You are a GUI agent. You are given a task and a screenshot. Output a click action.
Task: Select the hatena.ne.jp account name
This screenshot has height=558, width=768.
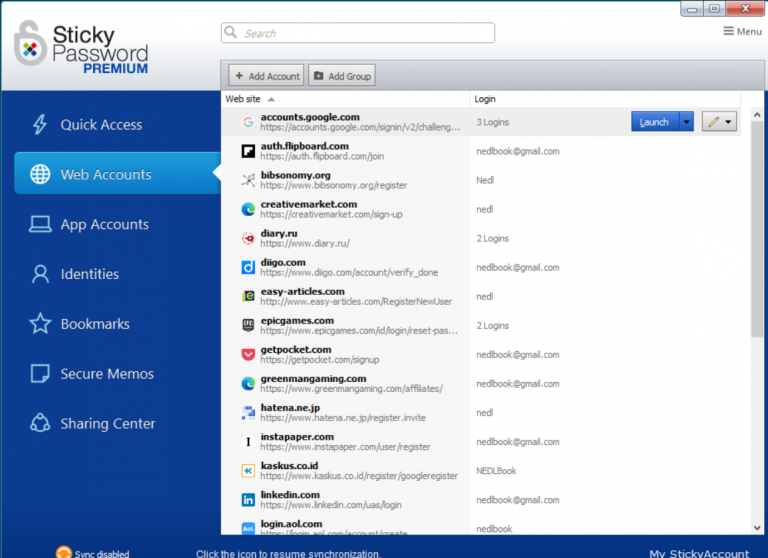click(x=290, y=408)
